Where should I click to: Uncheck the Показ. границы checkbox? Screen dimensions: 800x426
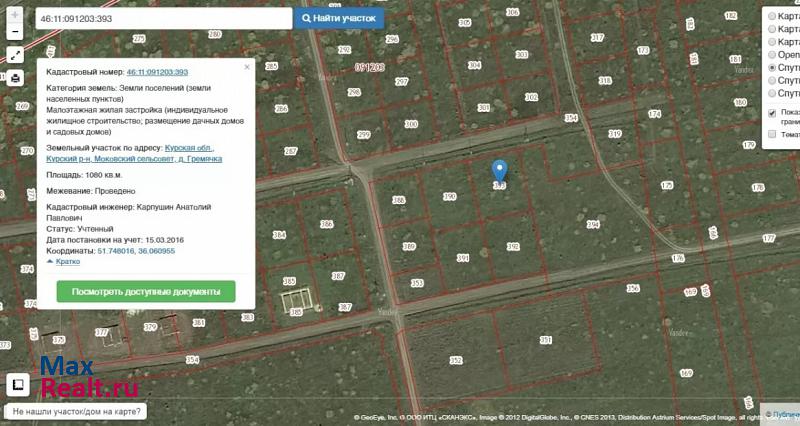pos(772,113)
